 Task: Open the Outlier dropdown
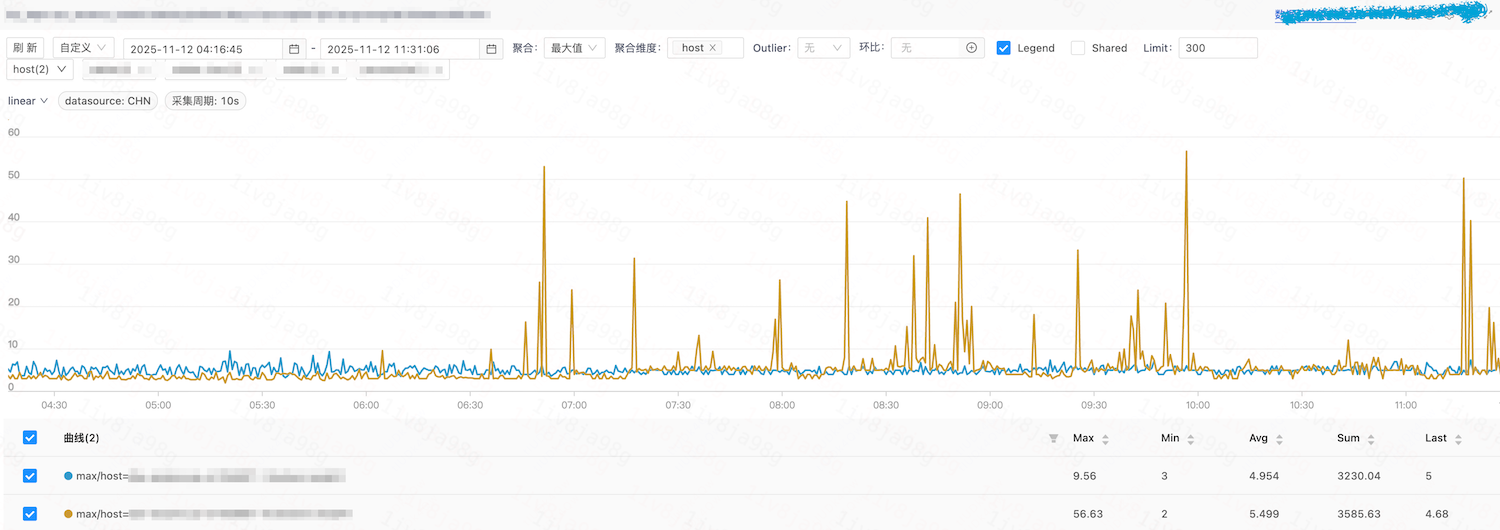point(823,48)
